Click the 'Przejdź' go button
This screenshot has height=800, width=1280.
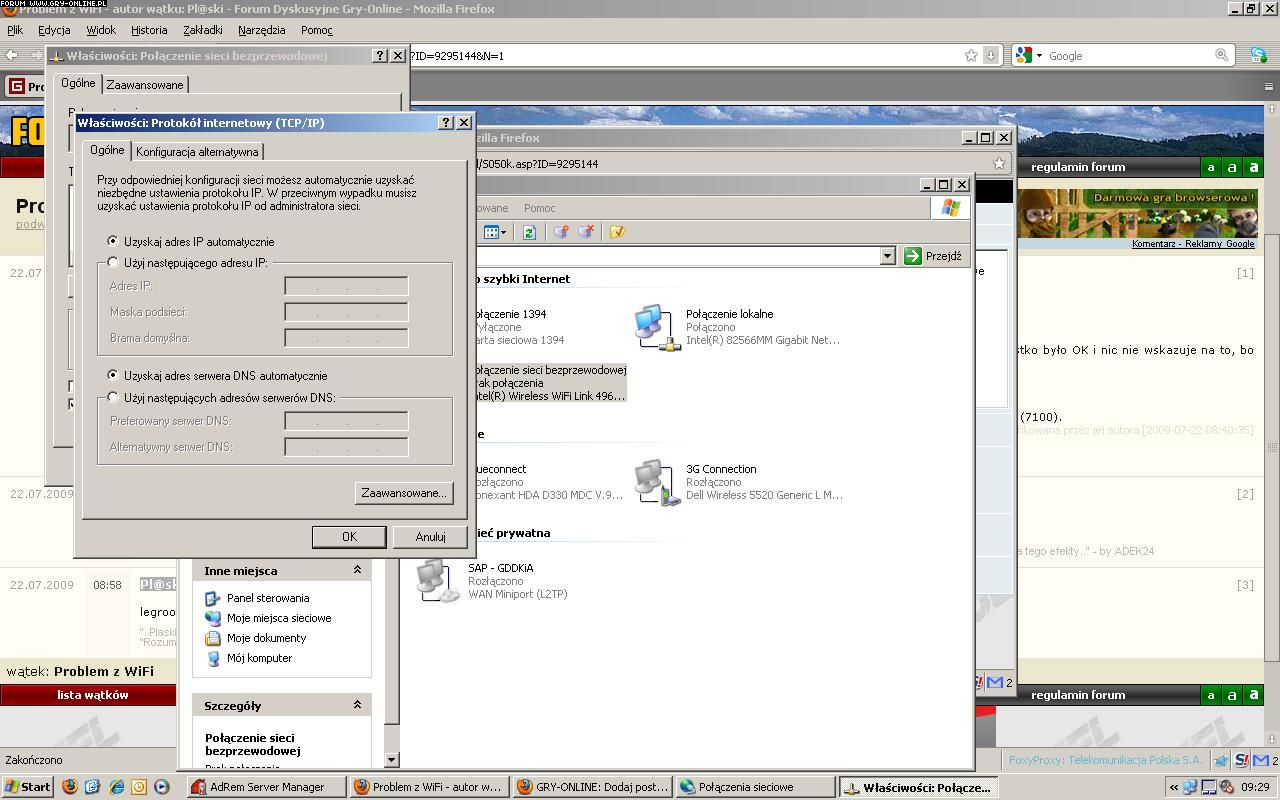tap(933, 256)
